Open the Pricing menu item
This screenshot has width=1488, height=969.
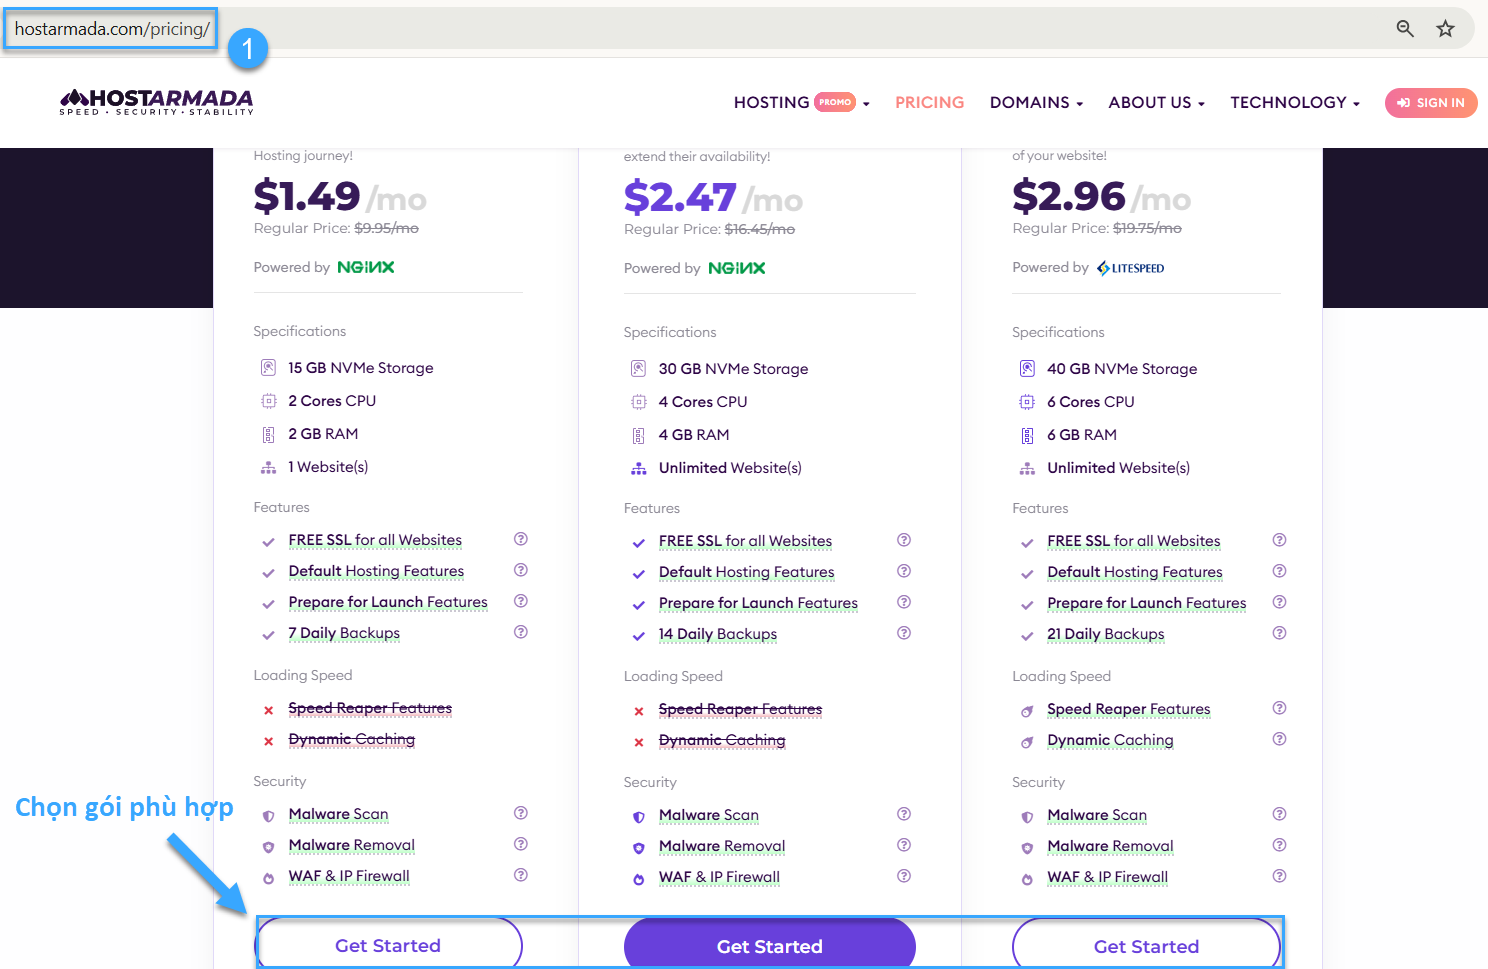[x=929, y=102]
